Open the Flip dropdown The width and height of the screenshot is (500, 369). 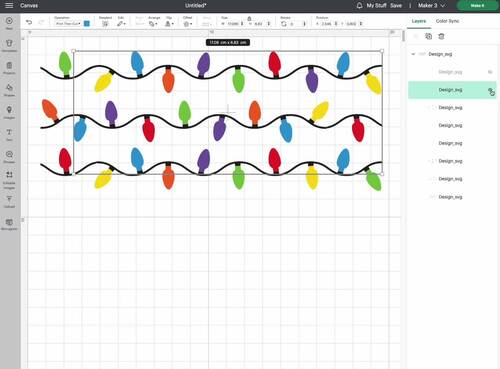pyautogui.click(x=169, y=23)
